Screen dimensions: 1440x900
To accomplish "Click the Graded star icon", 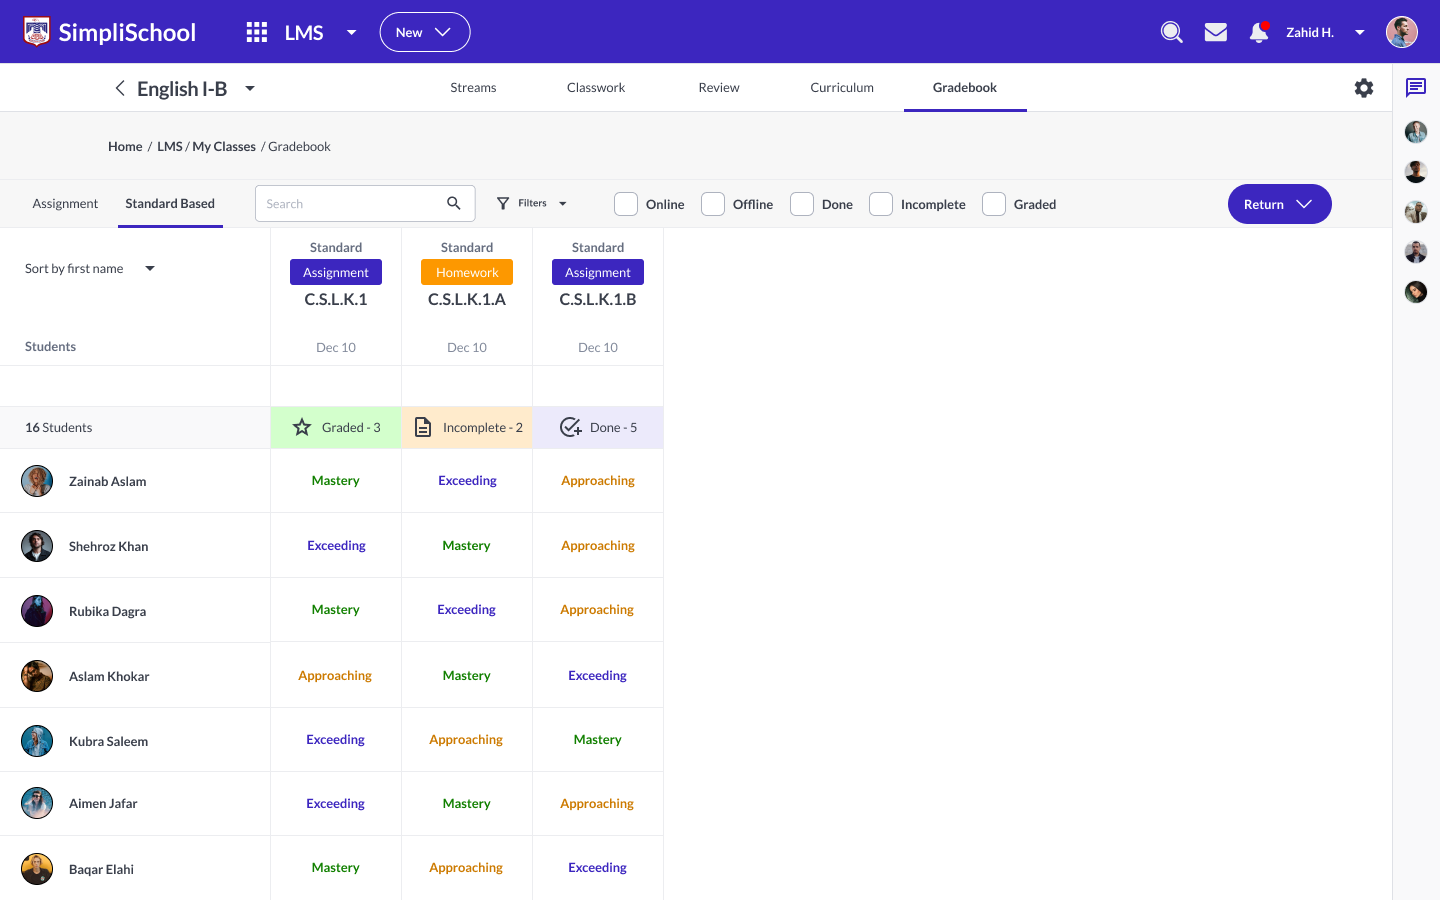I will [x=302, y=427].
